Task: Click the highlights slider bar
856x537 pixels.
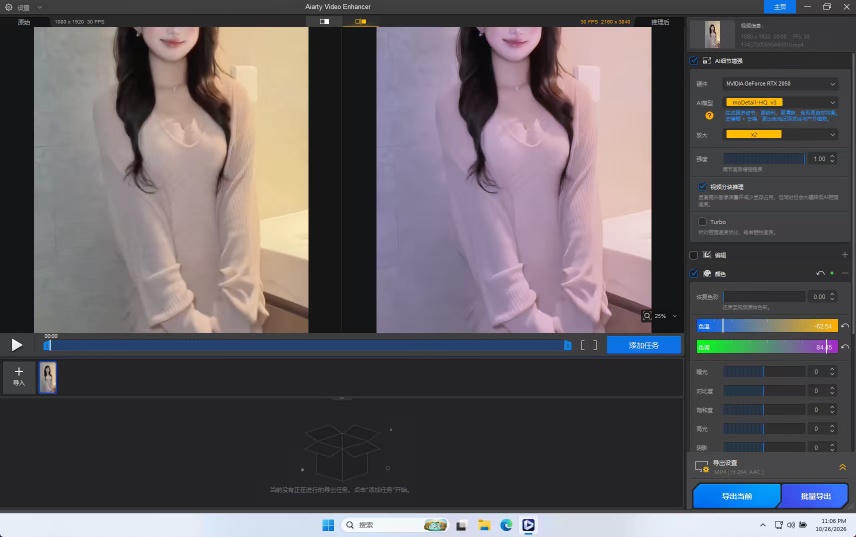Action: click(x=764, y=428)
